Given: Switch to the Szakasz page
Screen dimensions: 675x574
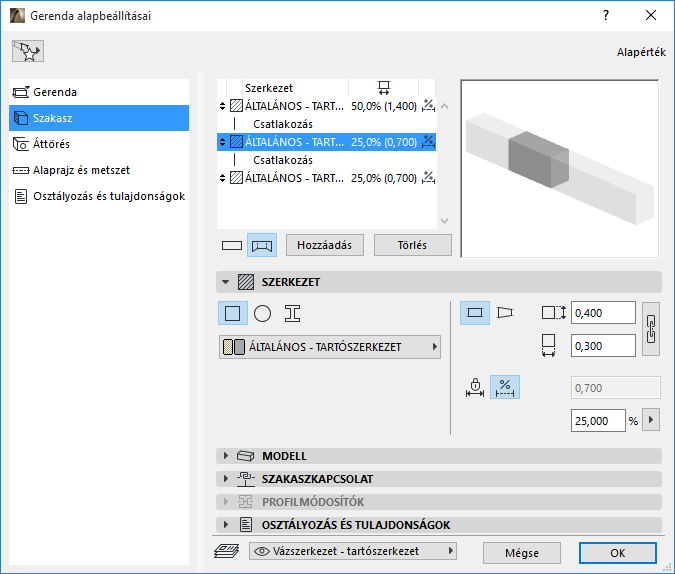Looking at the screenshot, I should (x=99, y=118).
